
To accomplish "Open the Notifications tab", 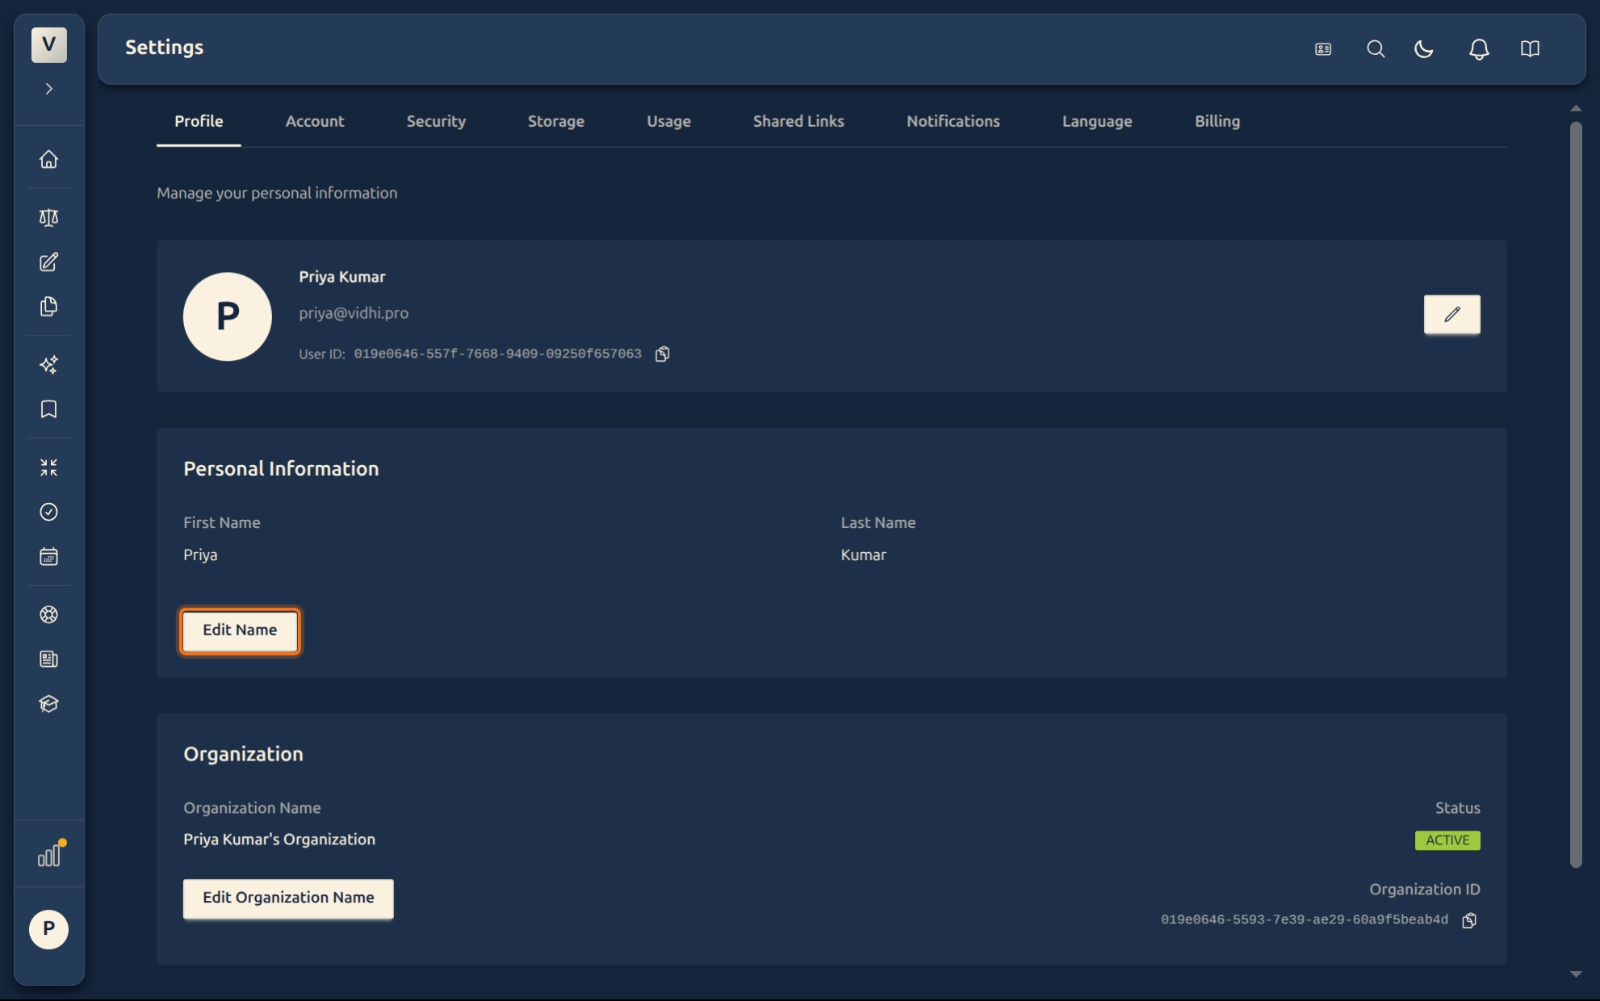I will (x=953, y=121).
